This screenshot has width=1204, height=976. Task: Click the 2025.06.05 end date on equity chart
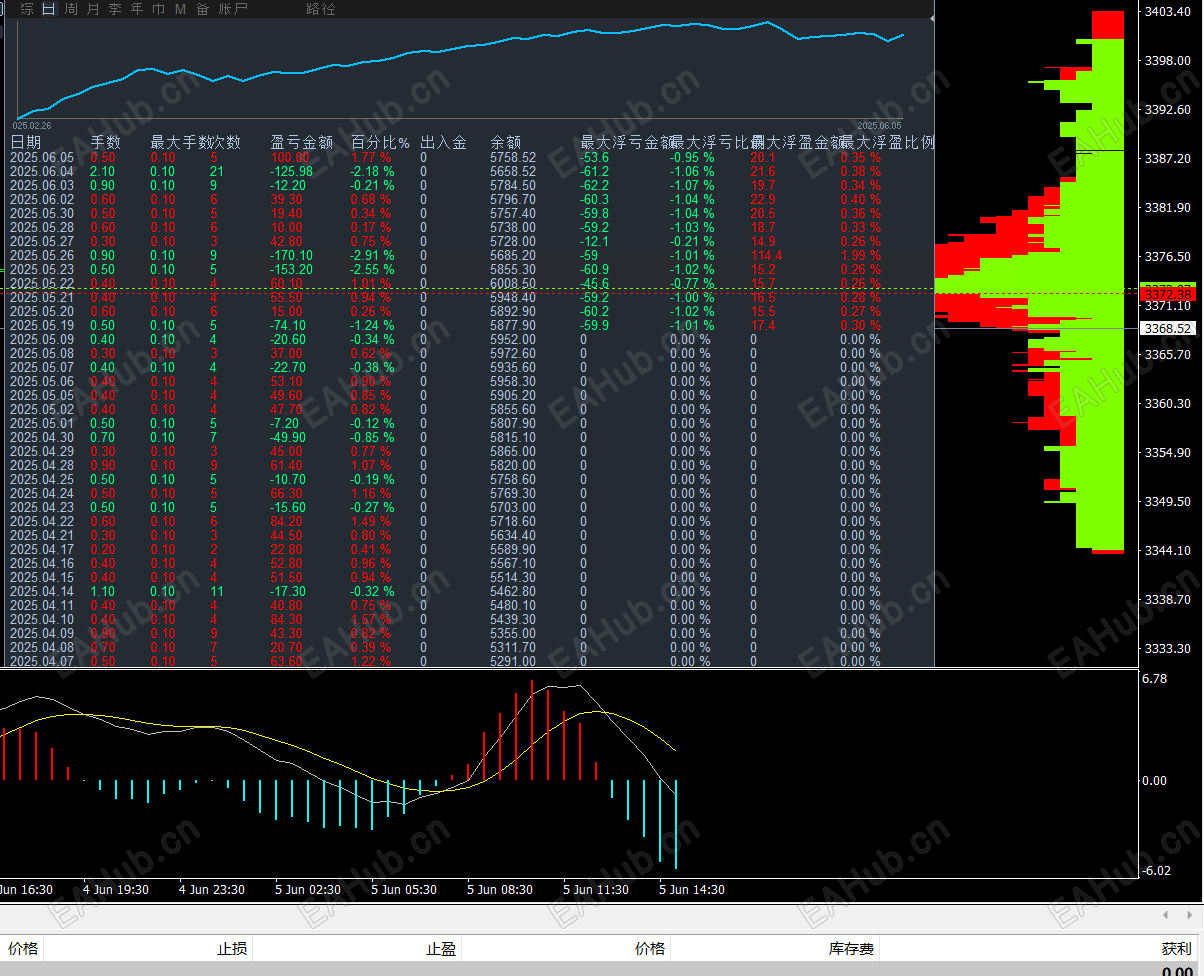(x=880, y=125)
